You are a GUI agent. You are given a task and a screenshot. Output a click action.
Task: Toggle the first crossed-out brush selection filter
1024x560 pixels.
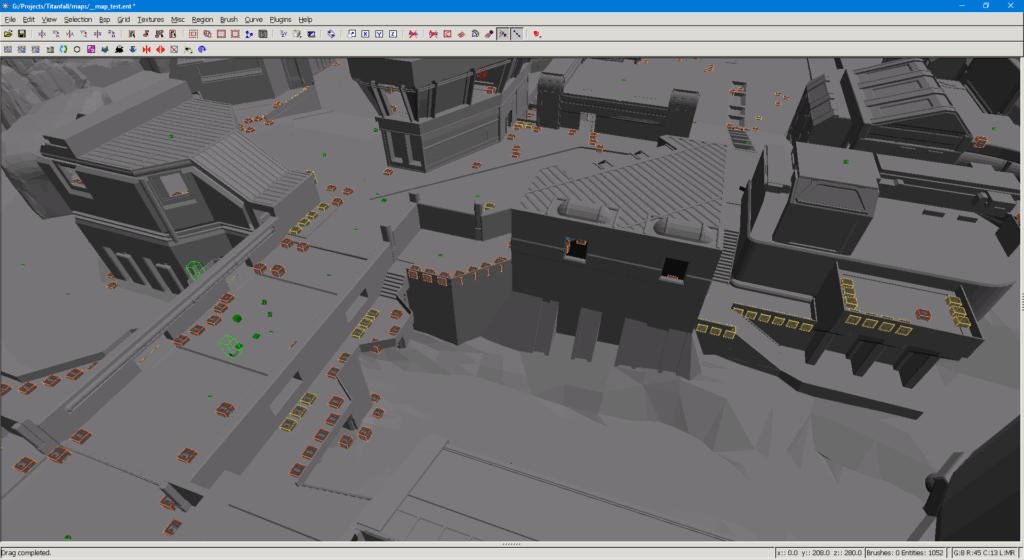413,34
